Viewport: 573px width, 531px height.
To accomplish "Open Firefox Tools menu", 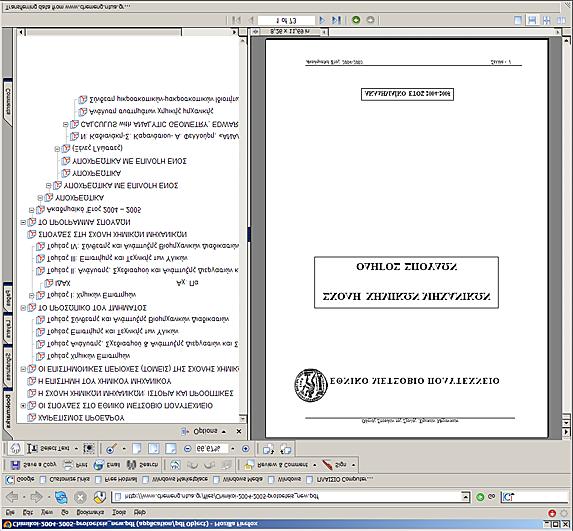I will (x=119, y=512).
